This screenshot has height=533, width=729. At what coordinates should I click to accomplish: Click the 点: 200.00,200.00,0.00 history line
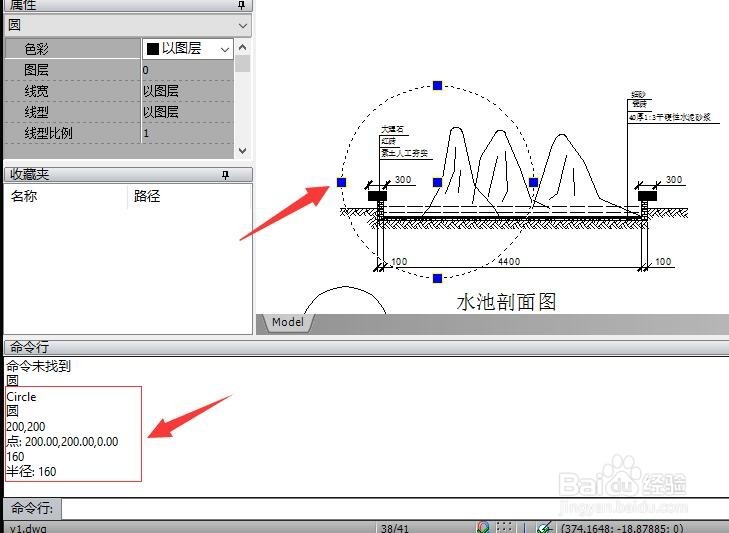(62, 441)
